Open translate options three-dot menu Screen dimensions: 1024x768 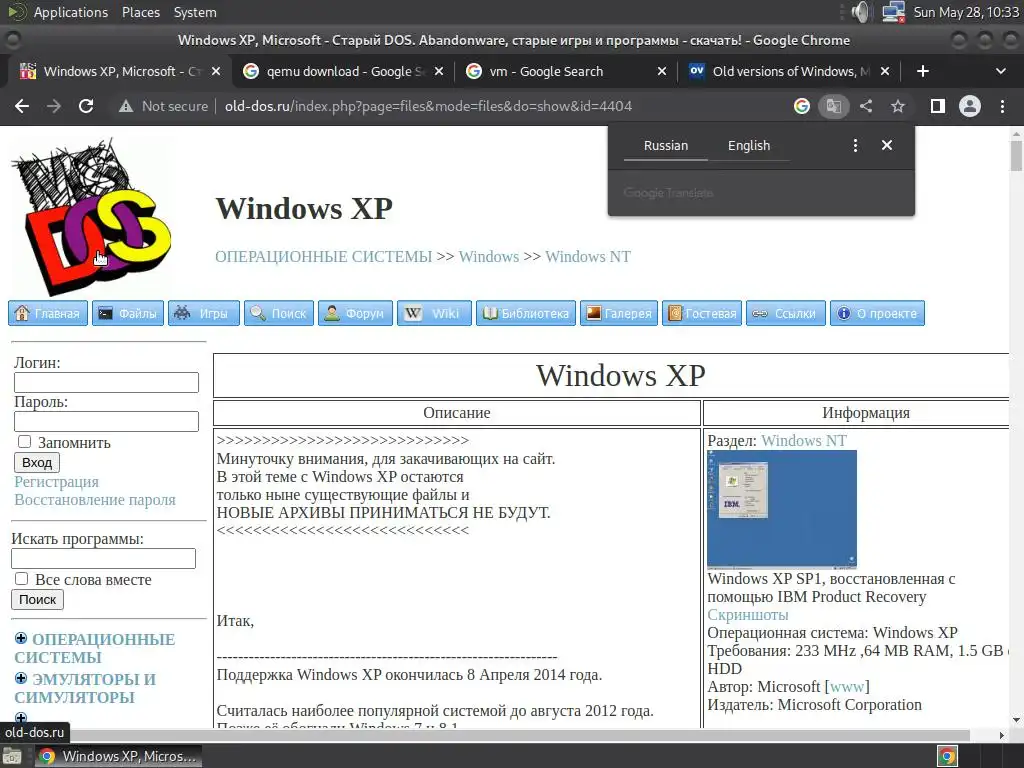tap(856, 145)
